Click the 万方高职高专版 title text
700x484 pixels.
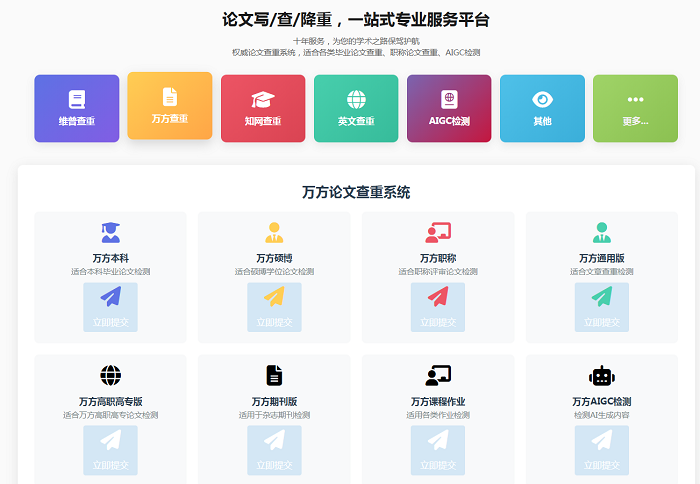(111, 401)
